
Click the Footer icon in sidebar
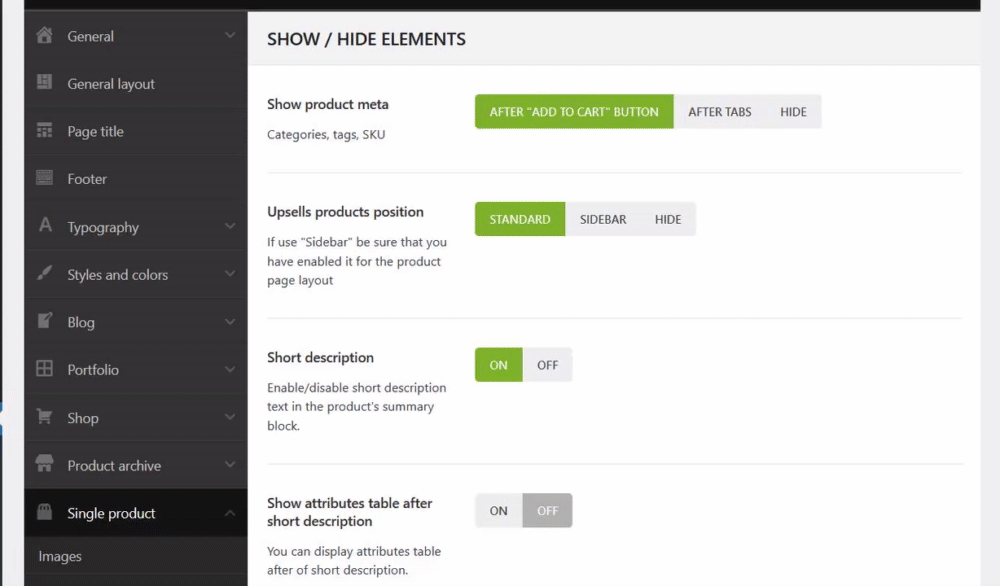45,178
